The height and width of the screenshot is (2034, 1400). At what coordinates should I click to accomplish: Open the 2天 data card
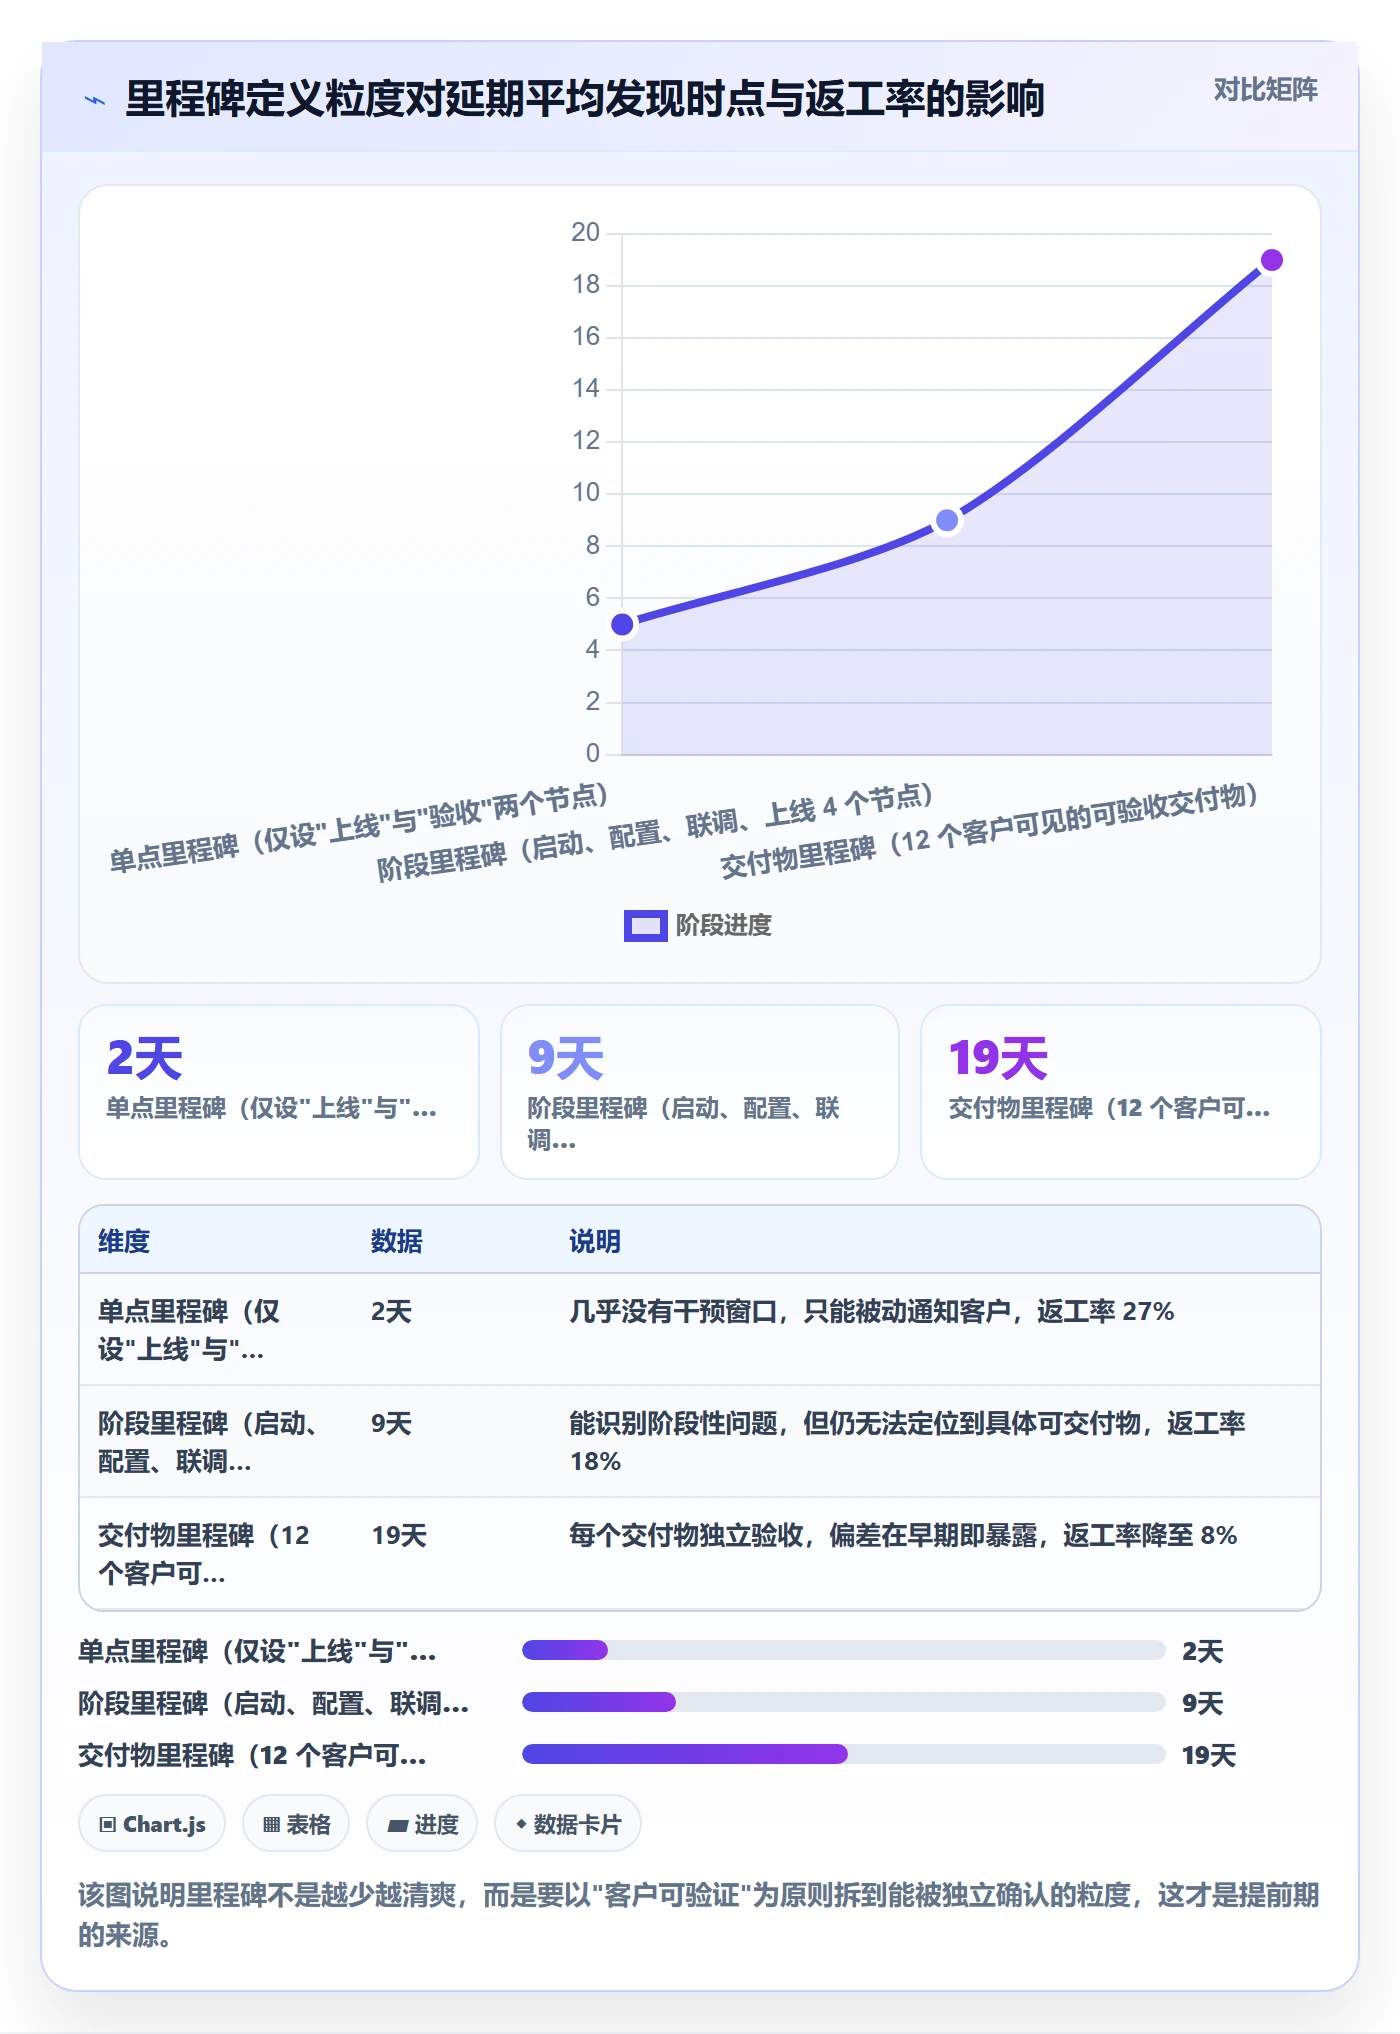pos(279,1091)
